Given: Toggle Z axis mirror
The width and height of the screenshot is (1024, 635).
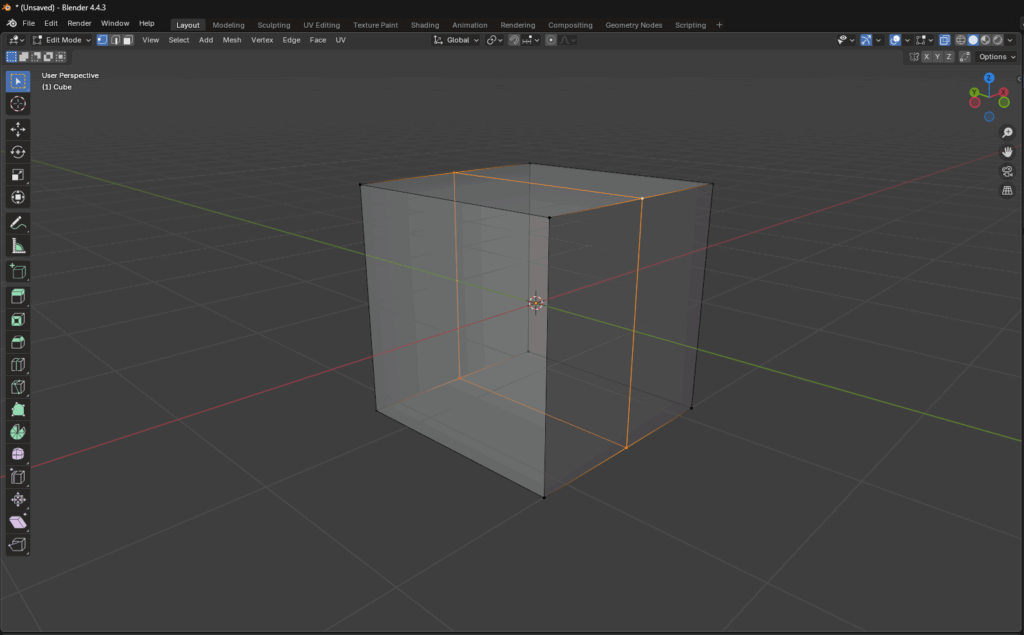Looking at the screenshot, I should [949, 57].
